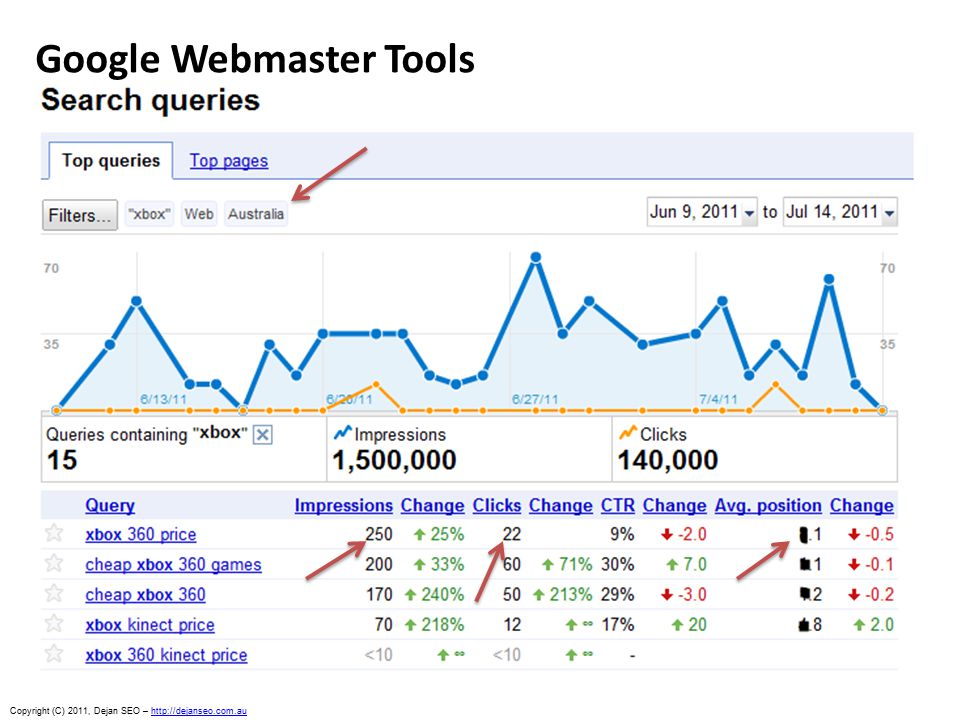Click the 250 impressions value
This screenshot has width=960, height=720.
[x=379, y=534]
